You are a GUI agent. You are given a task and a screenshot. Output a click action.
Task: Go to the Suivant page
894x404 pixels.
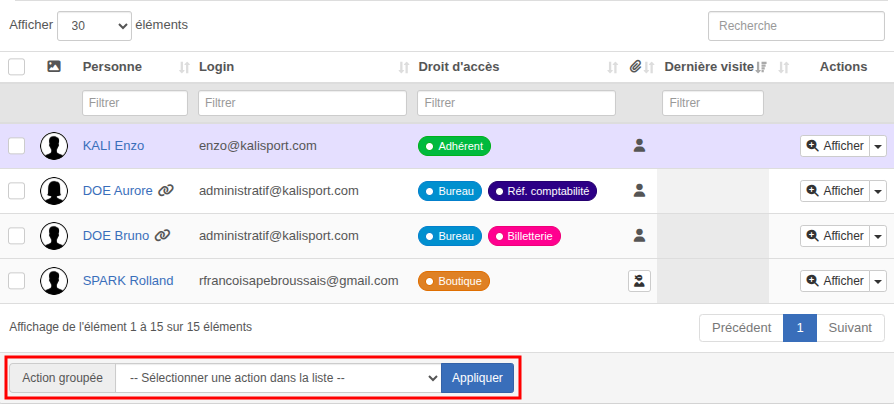coord(850,328)
